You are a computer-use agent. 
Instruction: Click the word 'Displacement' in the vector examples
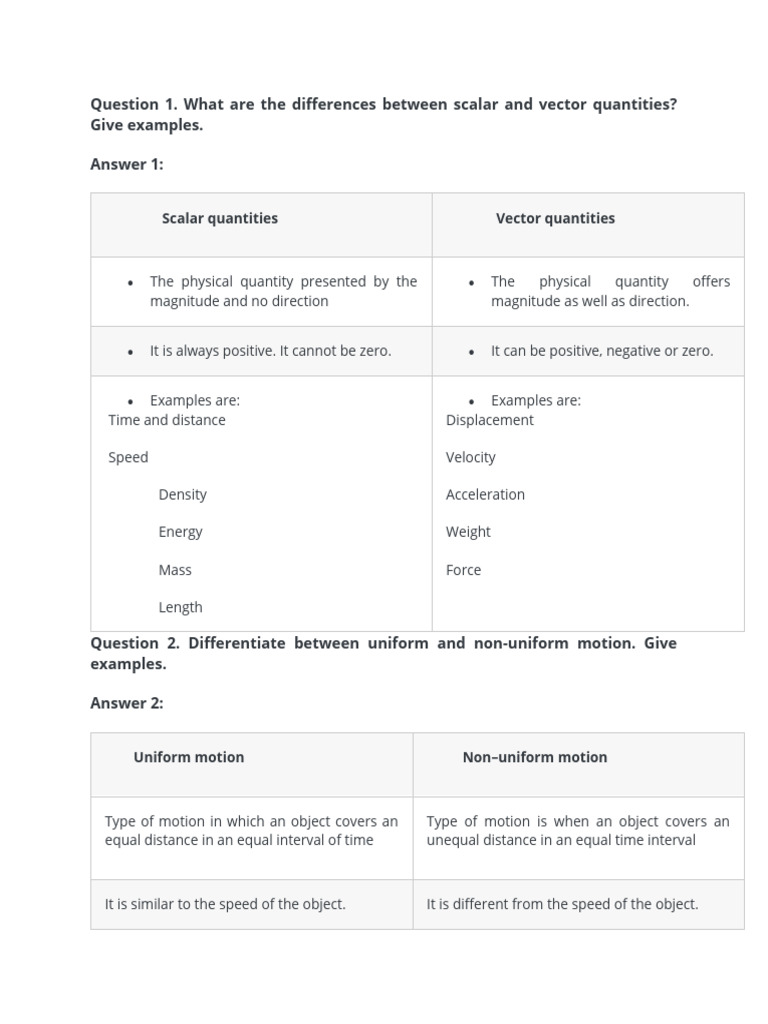(489, 420)
